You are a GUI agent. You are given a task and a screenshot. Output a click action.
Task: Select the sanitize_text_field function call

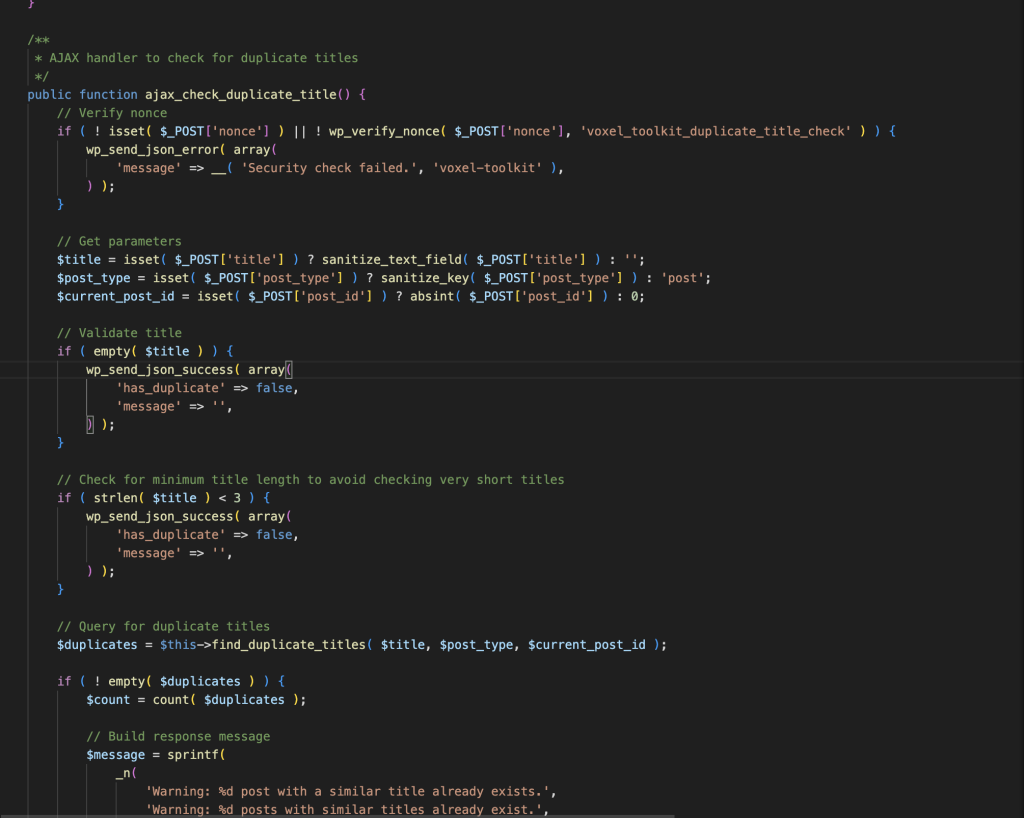coord(391,259)
